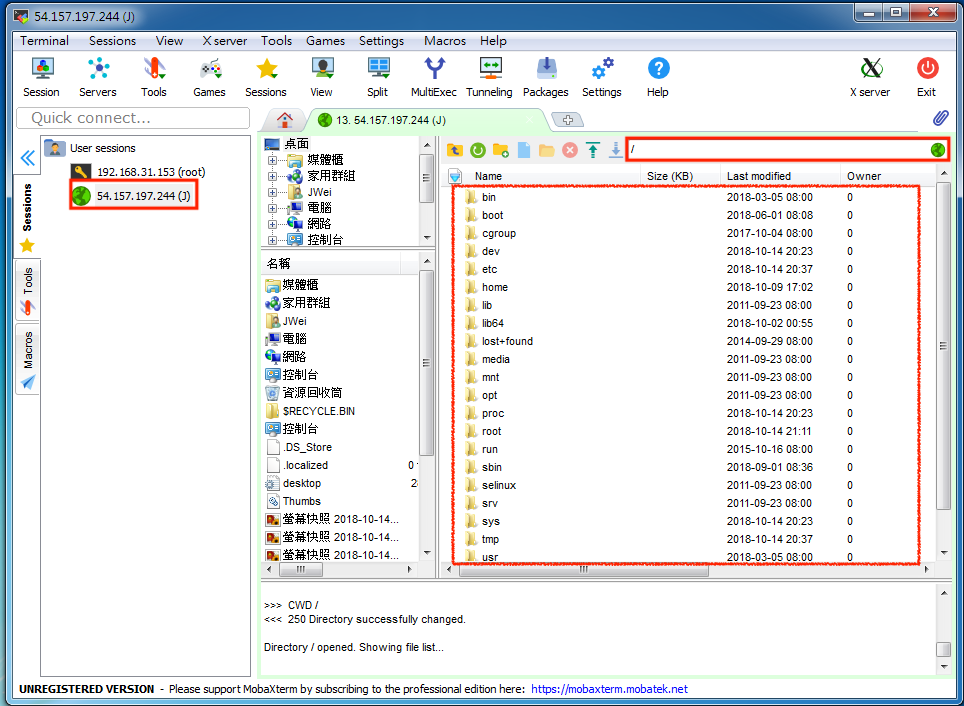This screenshot has width=964, height=706.
Task: Open the Session toolbar icon
Action: (42, 77)
